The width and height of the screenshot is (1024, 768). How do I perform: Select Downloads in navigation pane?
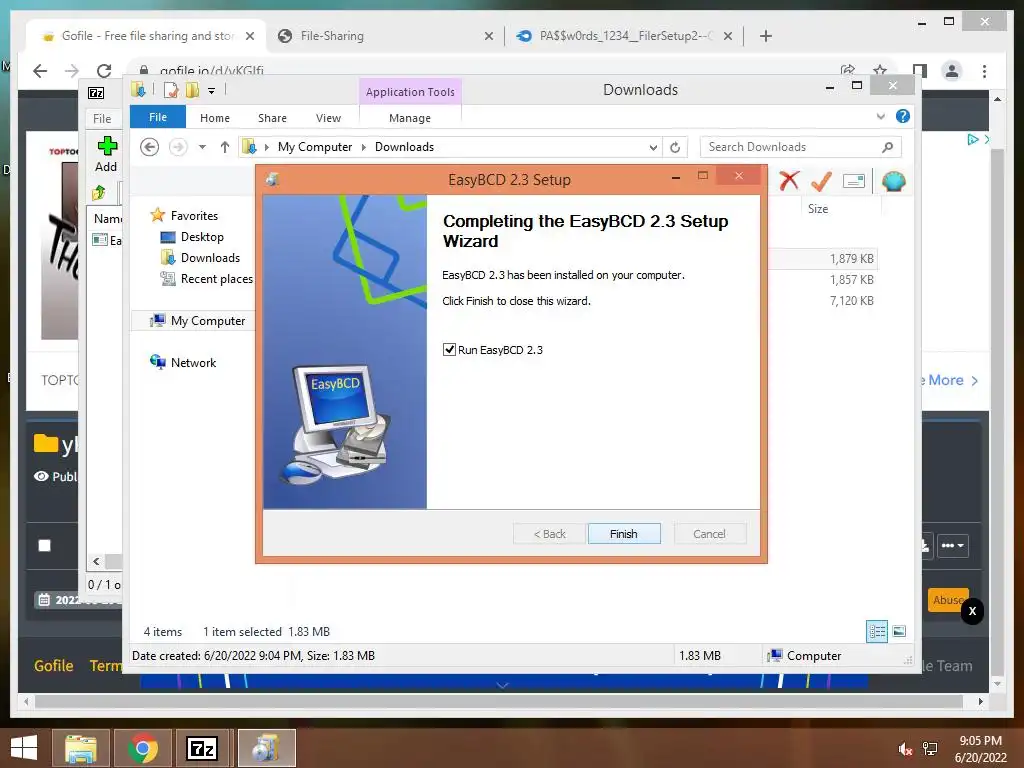point(210,257)
